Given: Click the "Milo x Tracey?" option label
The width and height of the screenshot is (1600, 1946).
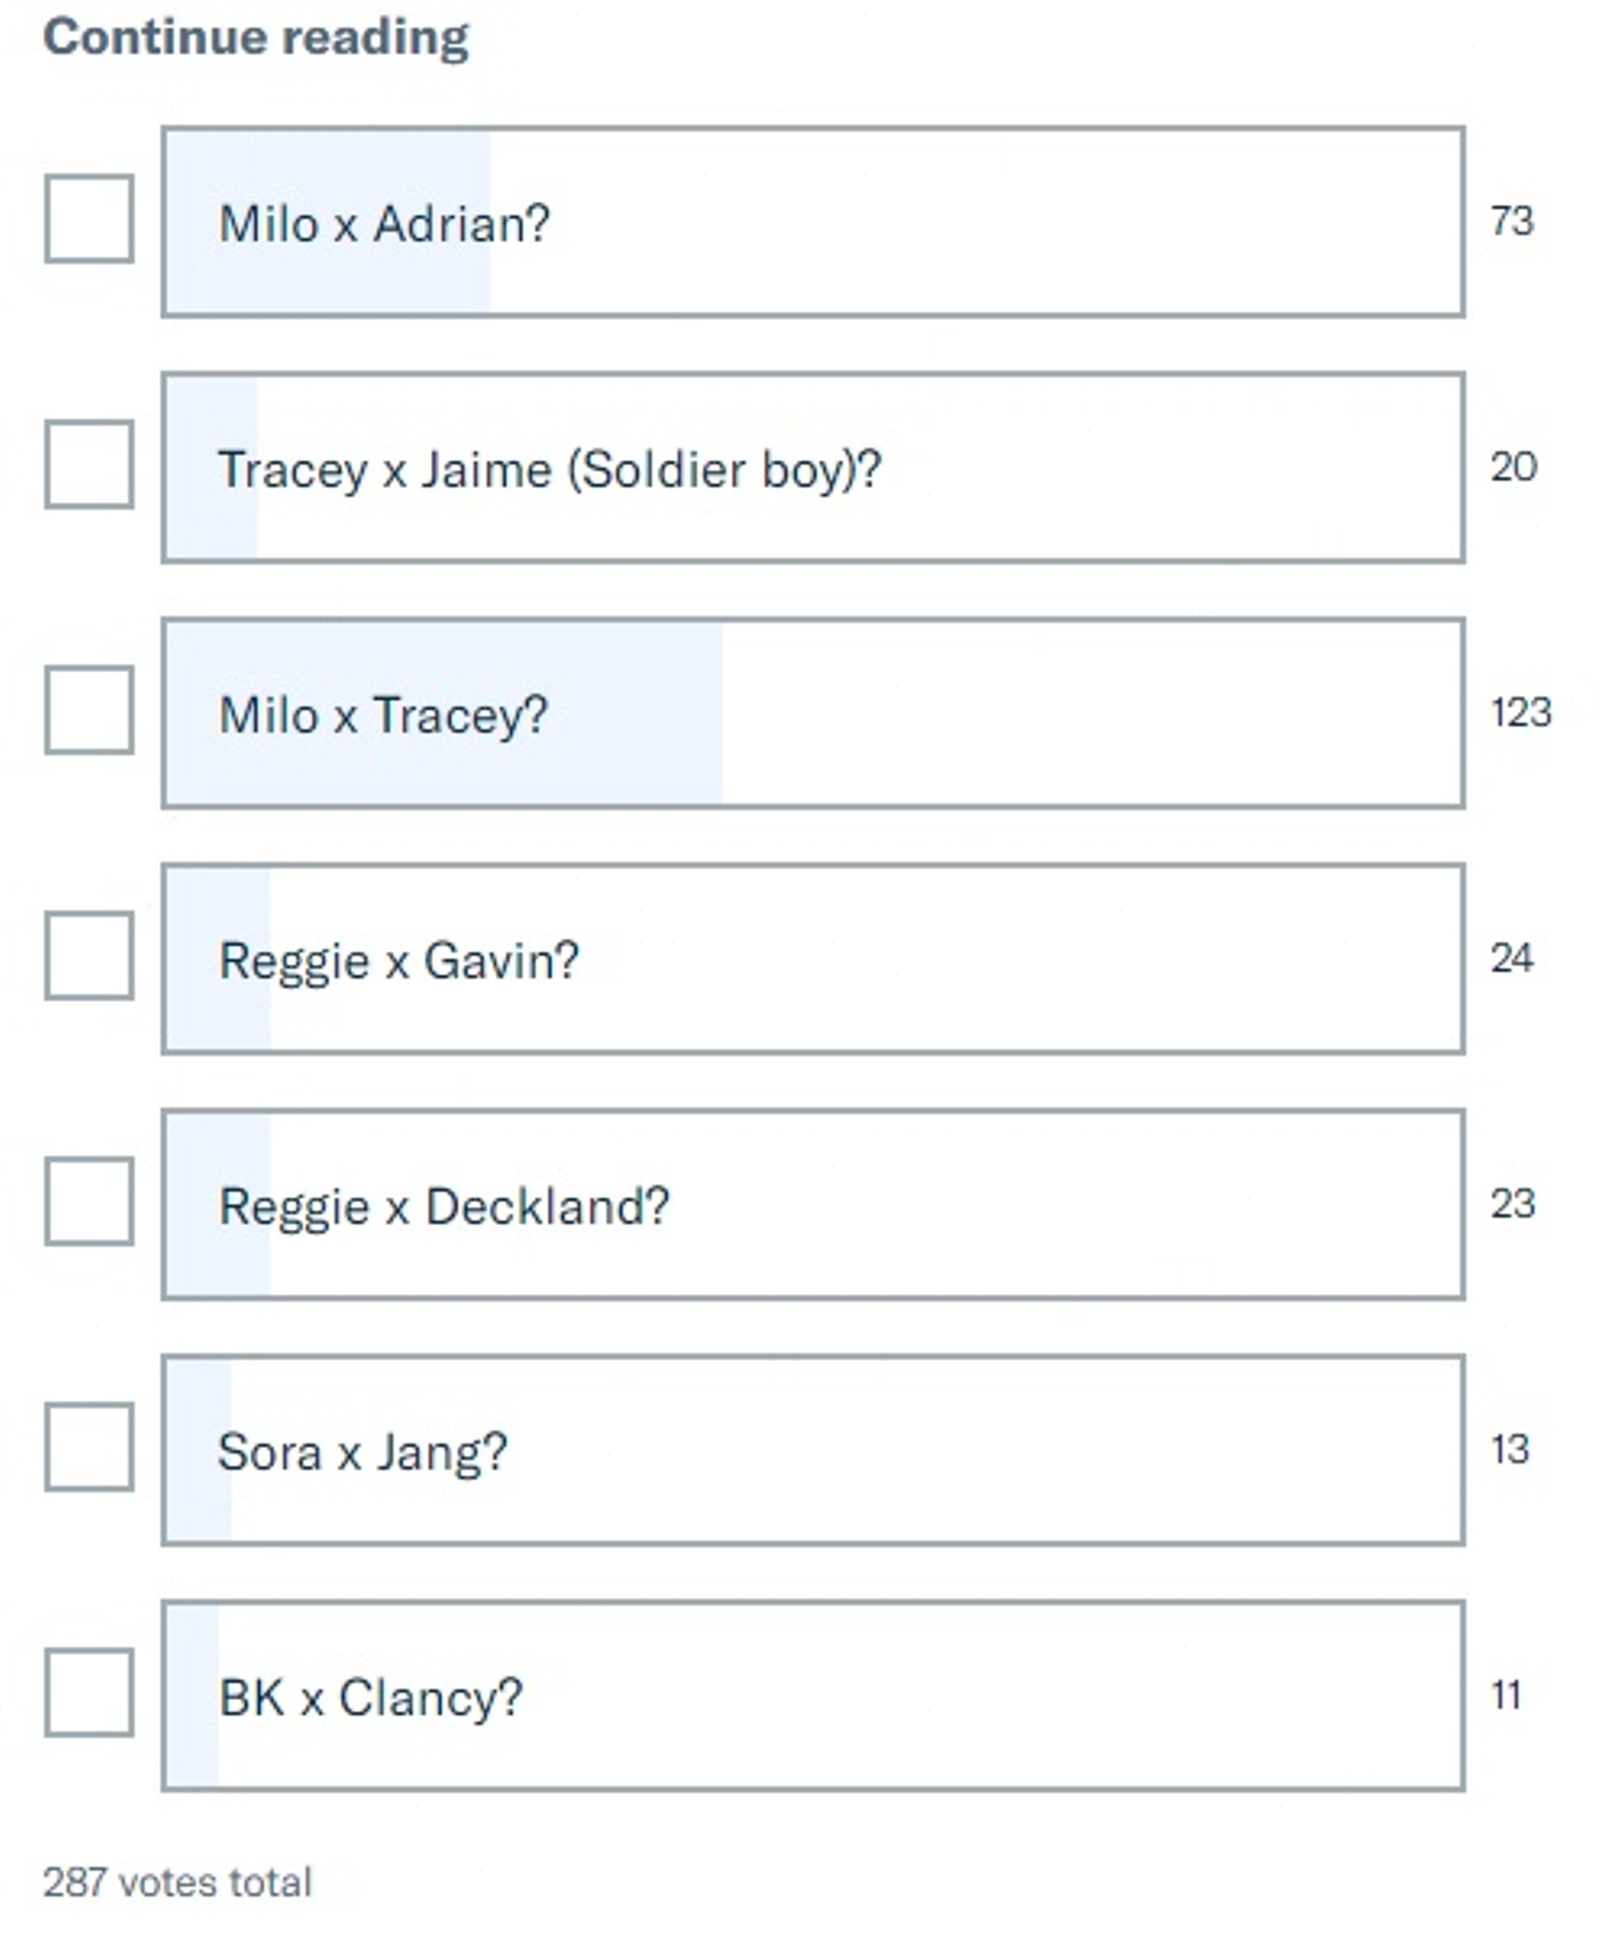Looking at the screenshot, I should 383,715.
